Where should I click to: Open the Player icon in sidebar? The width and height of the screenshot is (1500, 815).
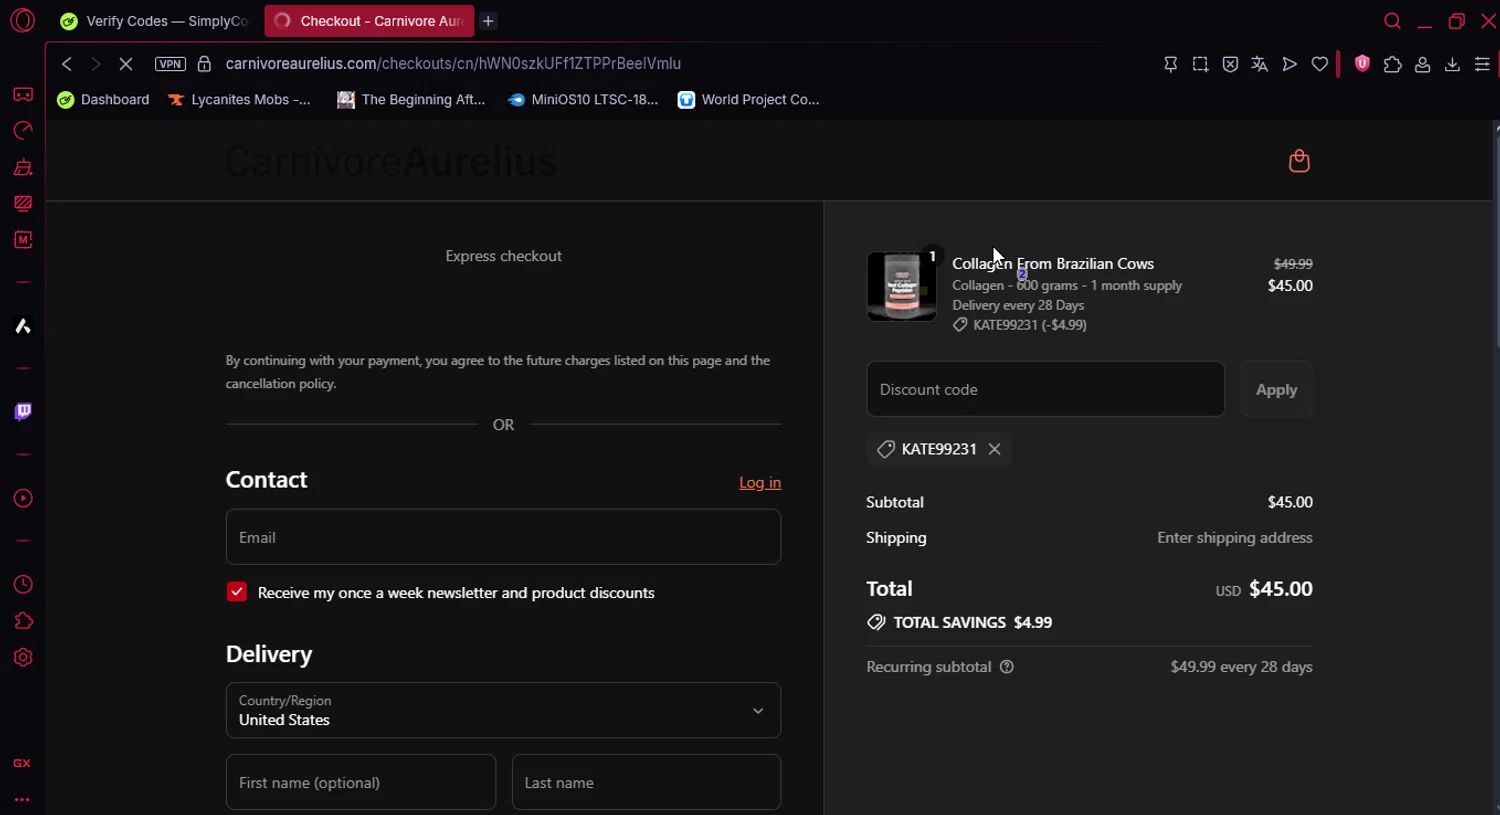[x=23, y=498]
